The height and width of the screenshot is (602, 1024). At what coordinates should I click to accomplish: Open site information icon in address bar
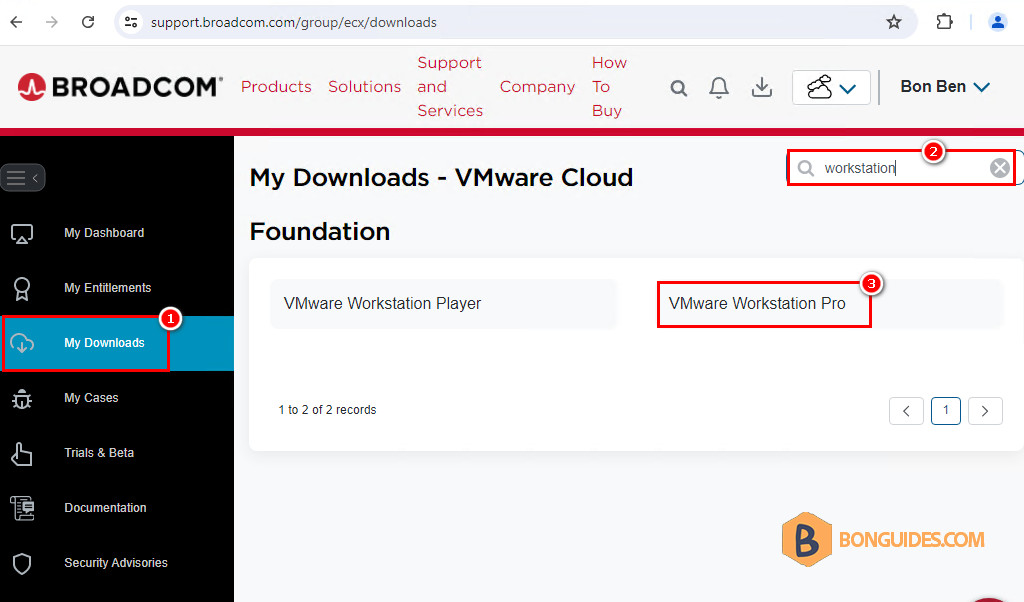131,22
